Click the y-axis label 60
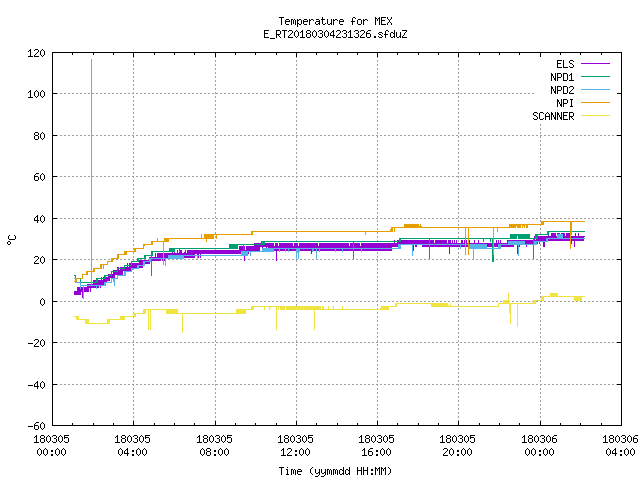640x480 pixels. point(40,177)
